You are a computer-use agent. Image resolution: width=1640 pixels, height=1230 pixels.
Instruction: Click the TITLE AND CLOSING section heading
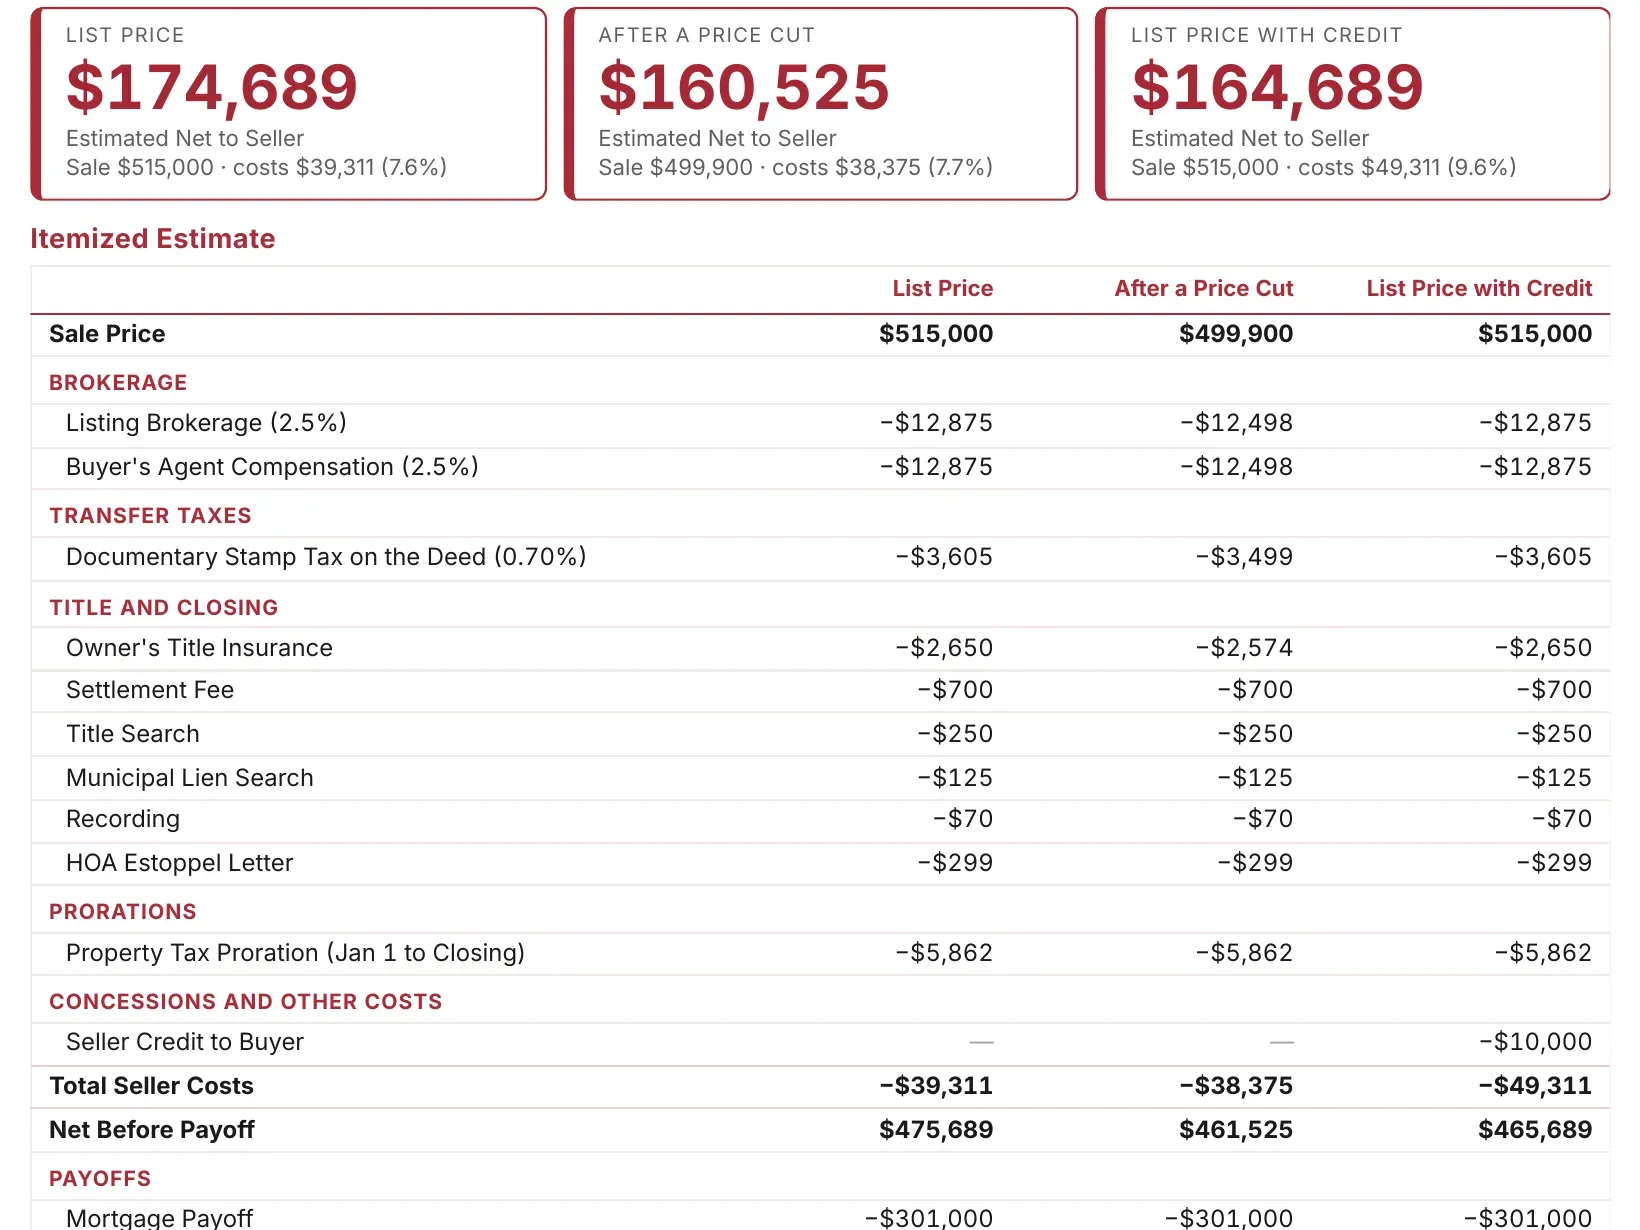tap(164, 607)
